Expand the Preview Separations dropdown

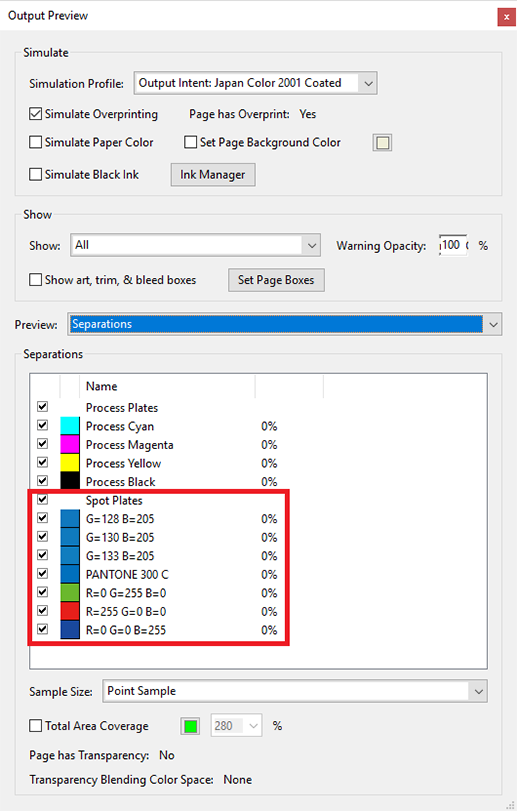pos(284,325)
